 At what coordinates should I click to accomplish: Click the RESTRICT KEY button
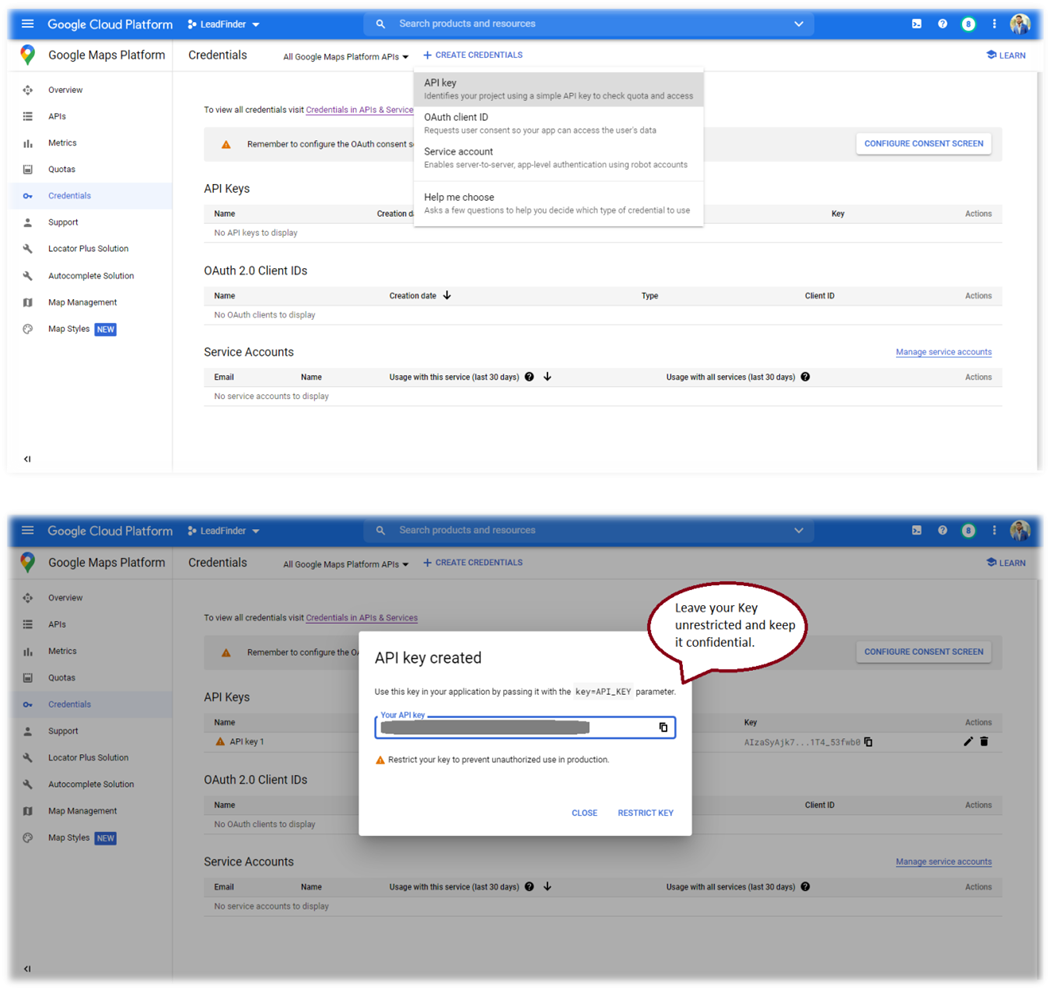[645, 813]
